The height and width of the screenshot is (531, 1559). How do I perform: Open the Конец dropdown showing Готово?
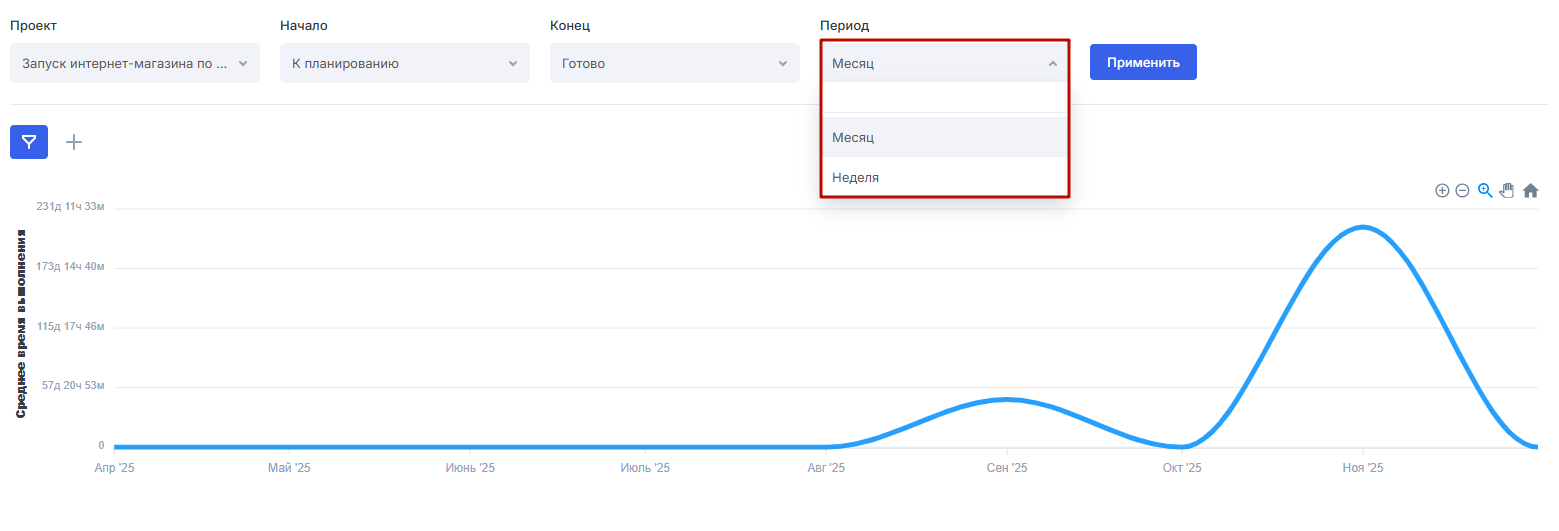(x=675, y=63)
